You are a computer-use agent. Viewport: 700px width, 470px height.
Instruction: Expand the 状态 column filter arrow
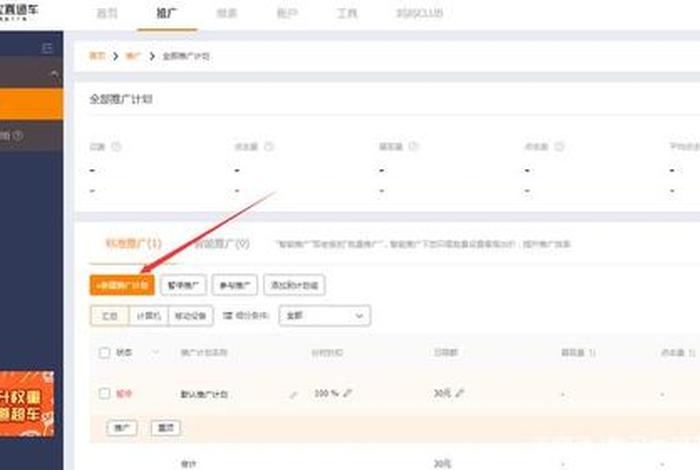(155, 352)
